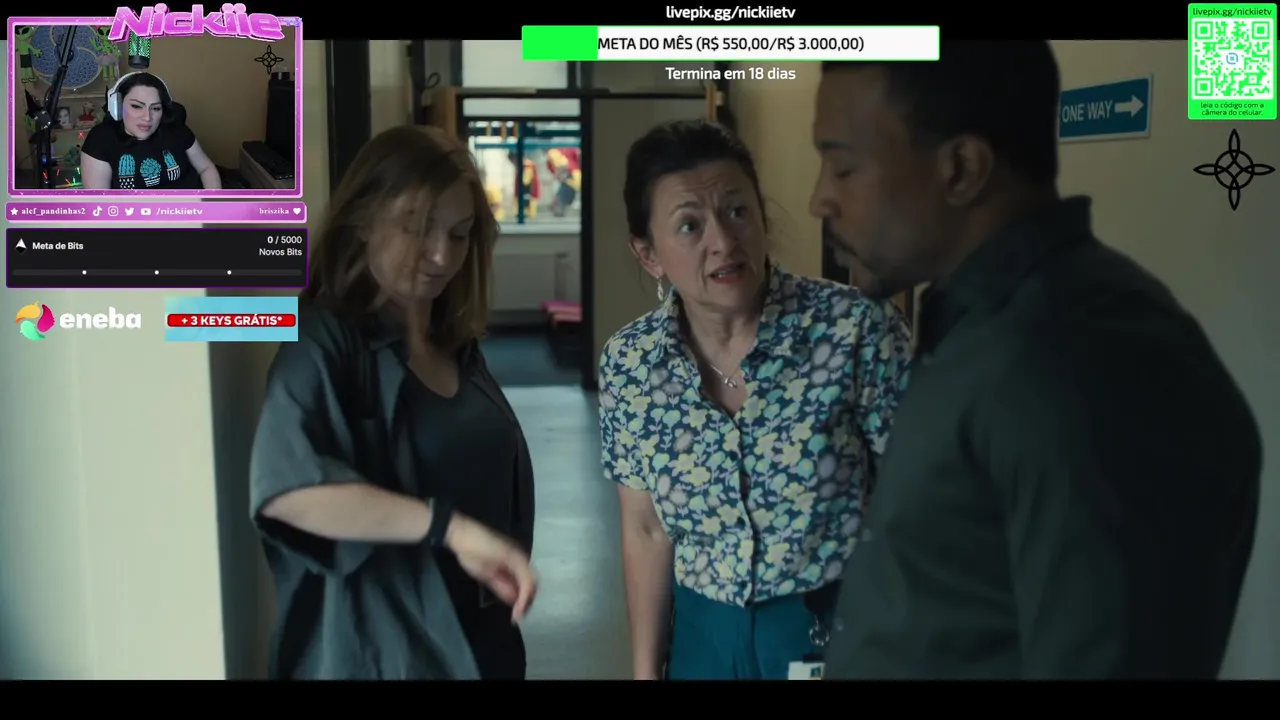The height and width of the screenshot is (720, 1280).
Task: Click the green filled portion of the monthly goal
Action: point(560,43)
